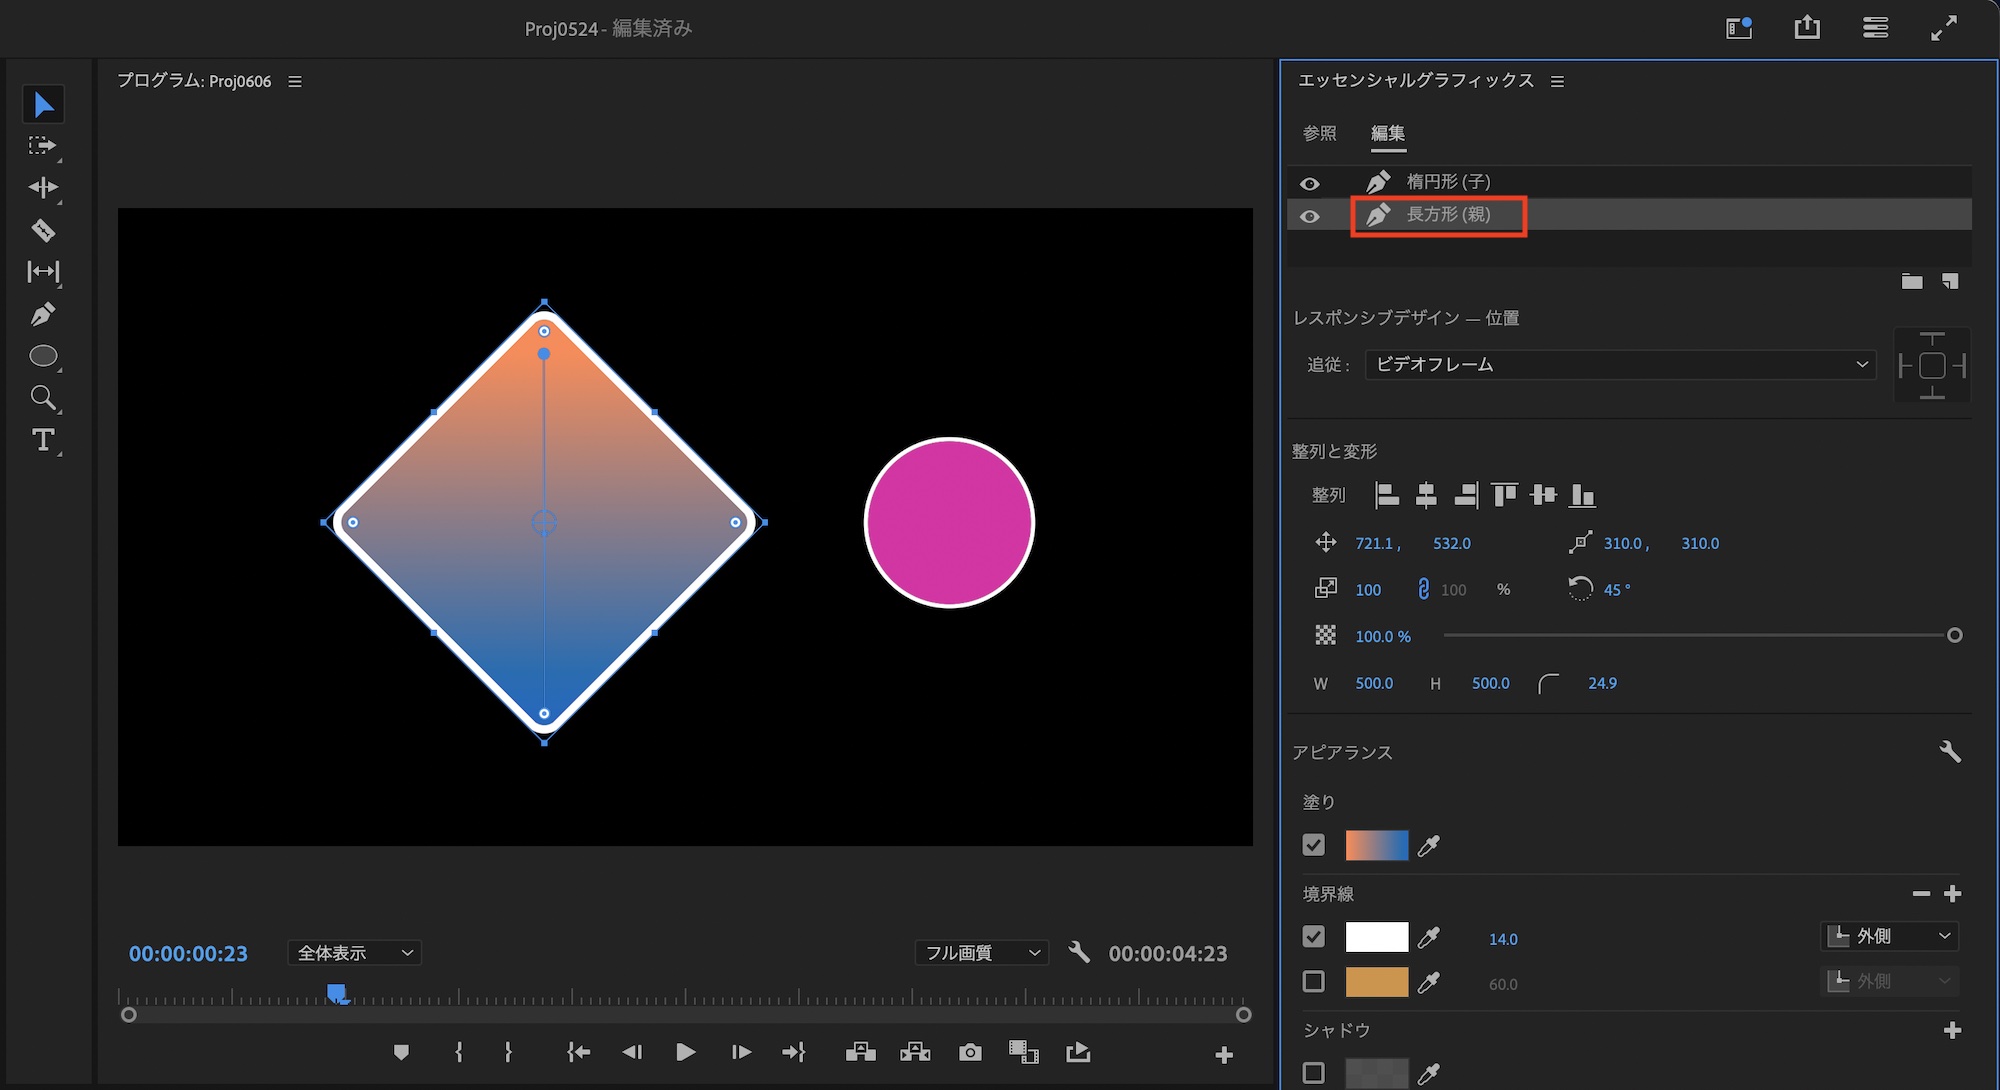The width and height of the screenshot is (2000, 1090).
Task: Hide the 楕円形 (子) layer
Action: 1309,183
